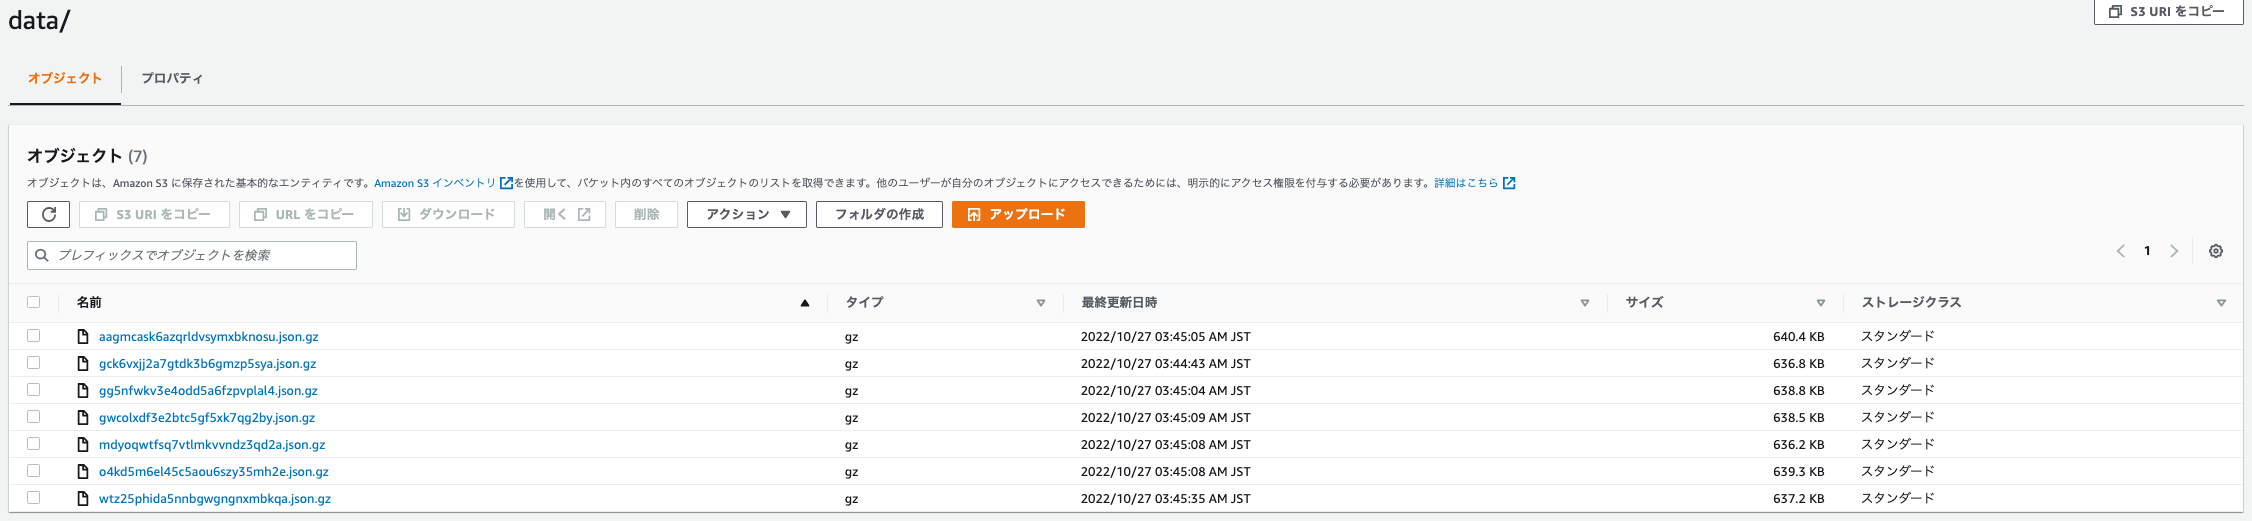2252x521 pixels.
Task: Sort by 名前 column ascending arrow
Action: pos(805,303)
